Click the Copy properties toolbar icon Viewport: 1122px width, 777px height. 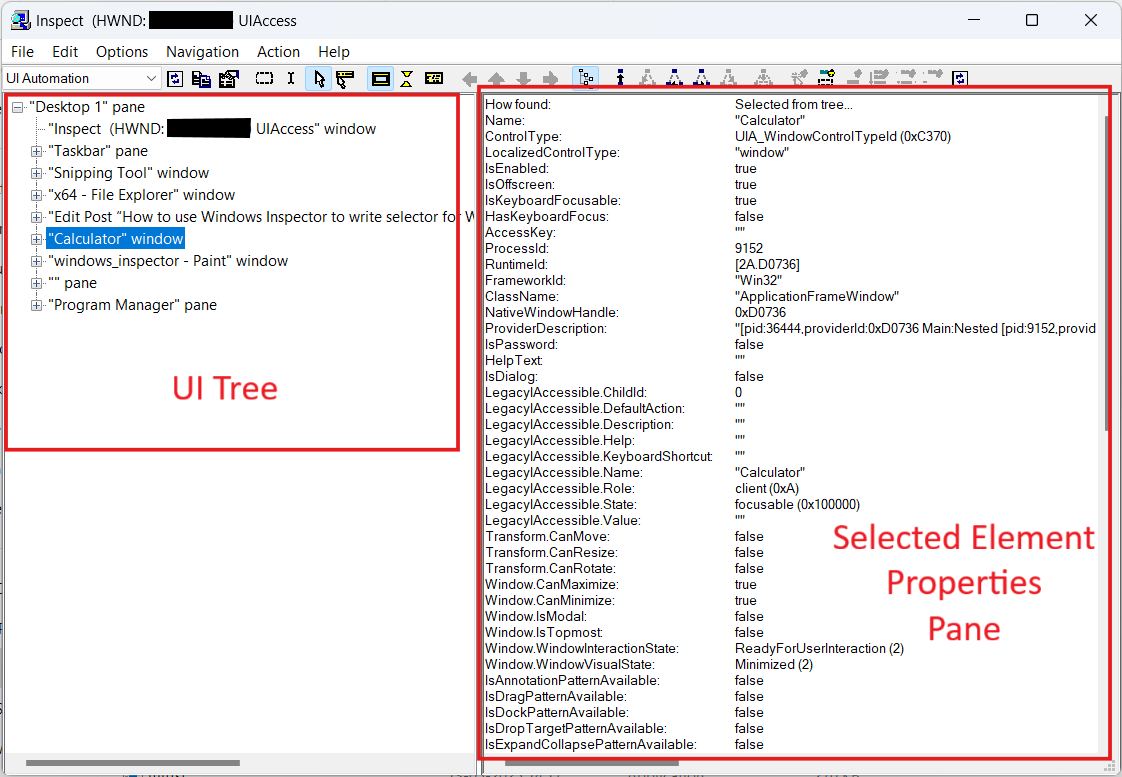pyautogui.click(x=202, y=78)
